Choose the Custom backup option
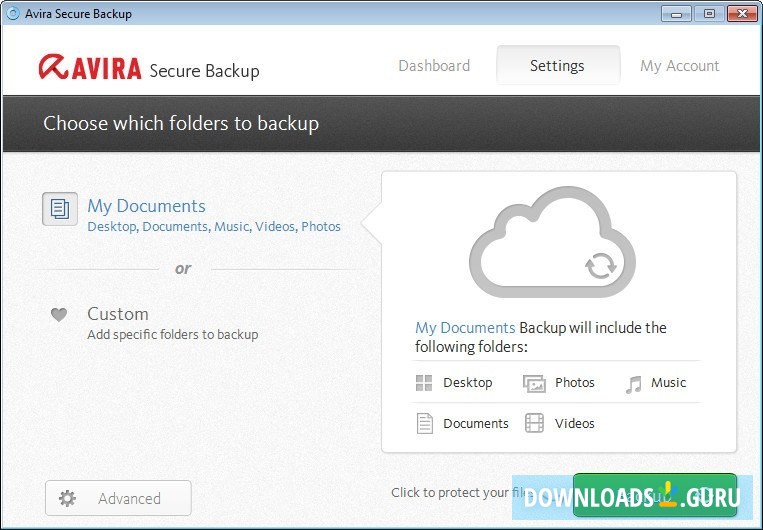Viewport: 763px width, 530px height. click(118, 314)
